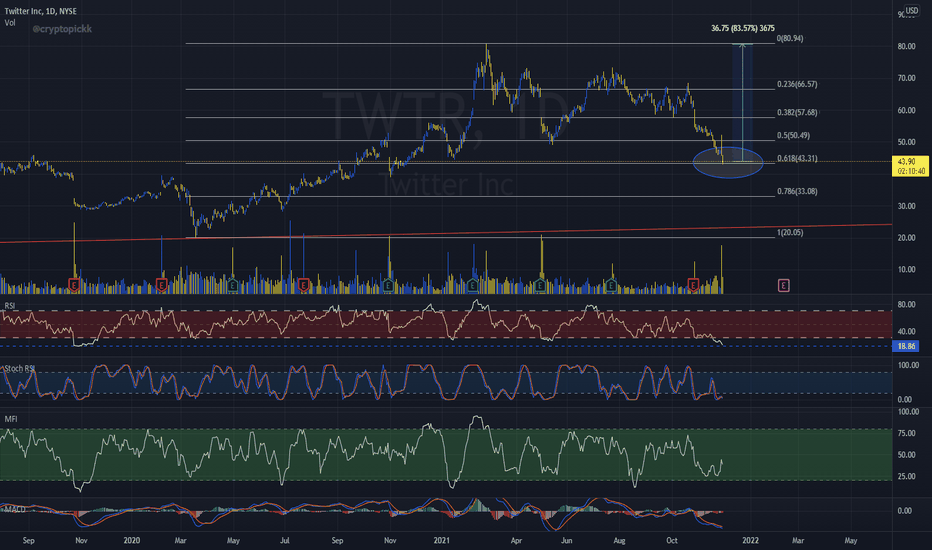This screenshot has width=932, height=550.
Task: Select the 0.618(43.31) Fibonacci level label
Action: 797,159
